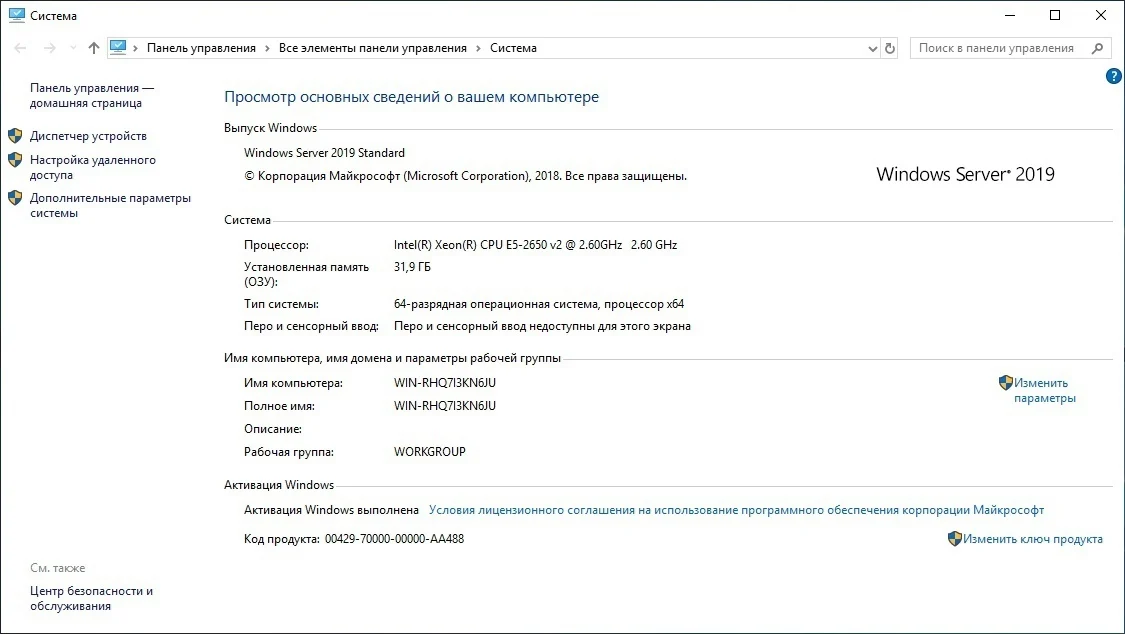Screen dimensions: 1125x634
Task: Close the 'Система' window
Action: 1101,15
